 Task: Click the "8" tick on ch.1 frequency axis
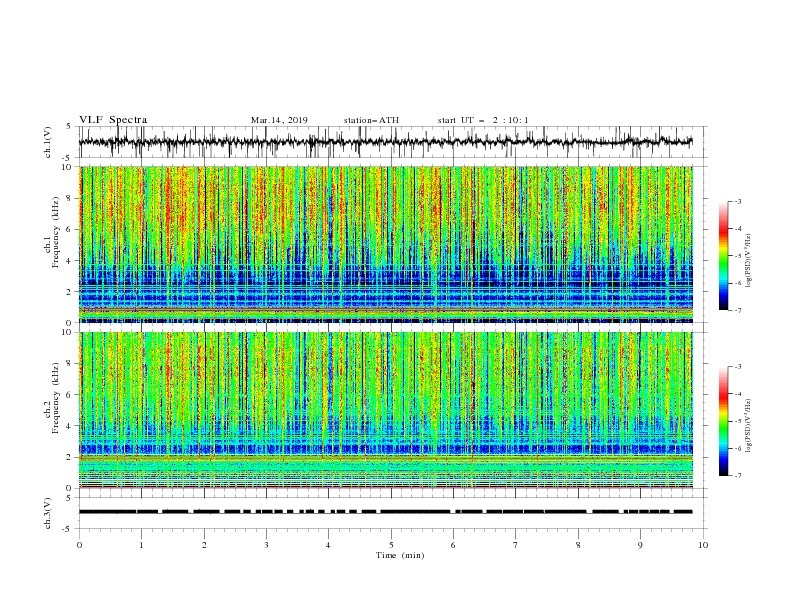(71, 198)
